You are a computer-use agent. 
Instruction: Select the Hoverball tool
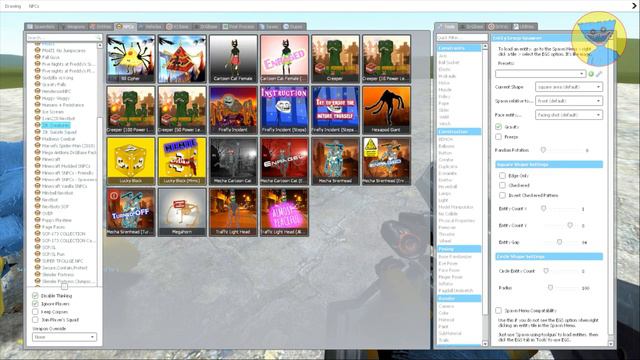(x=447, y=187)
